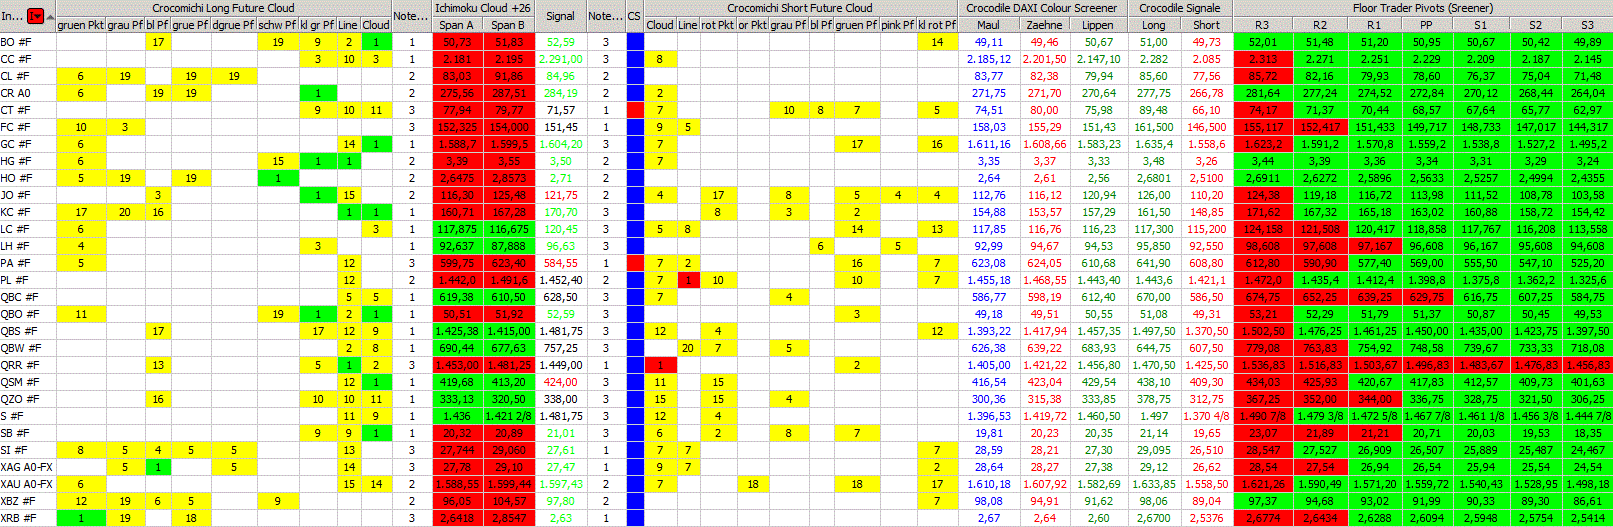Click the gruen Pkt column header
This screenshot has width=1613, height=527.
[80, 25]
